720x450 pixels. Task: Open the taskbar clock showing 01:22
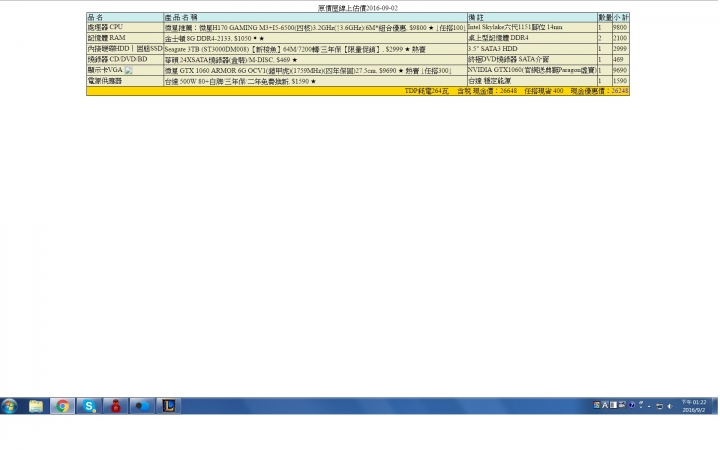pos(694,406)
